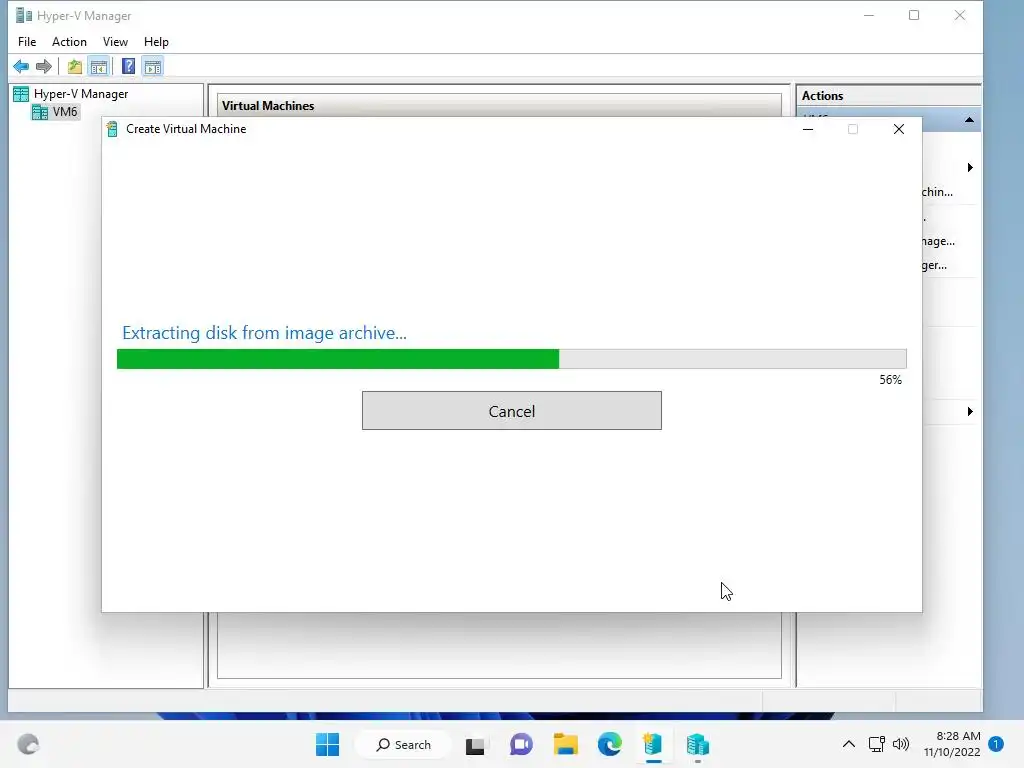
Task: Click the Virtual Machines panel header
Action: 500,105
